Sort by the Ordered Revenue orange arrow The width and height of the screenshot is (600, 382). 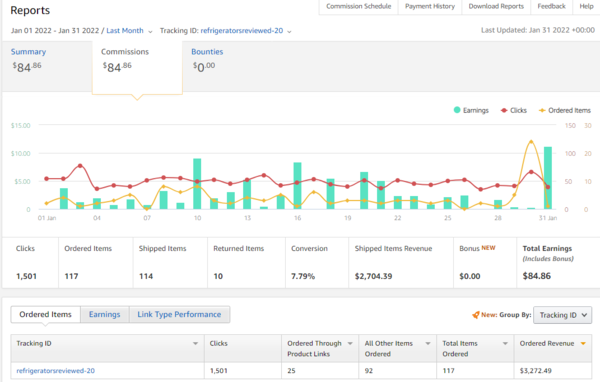[x=583, y=343]
